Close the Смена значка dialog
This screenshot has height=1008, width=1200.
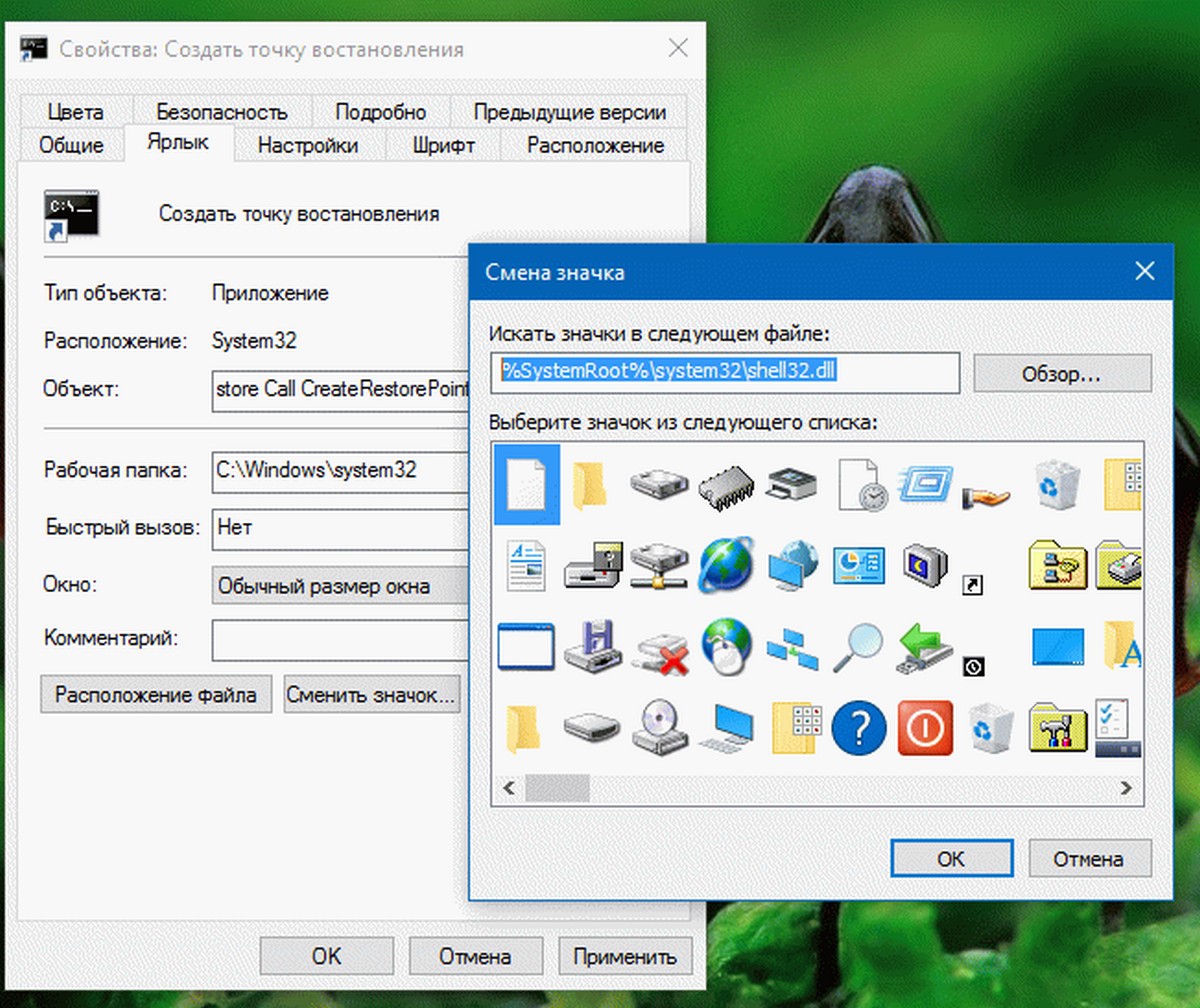tap(1144, 272)
